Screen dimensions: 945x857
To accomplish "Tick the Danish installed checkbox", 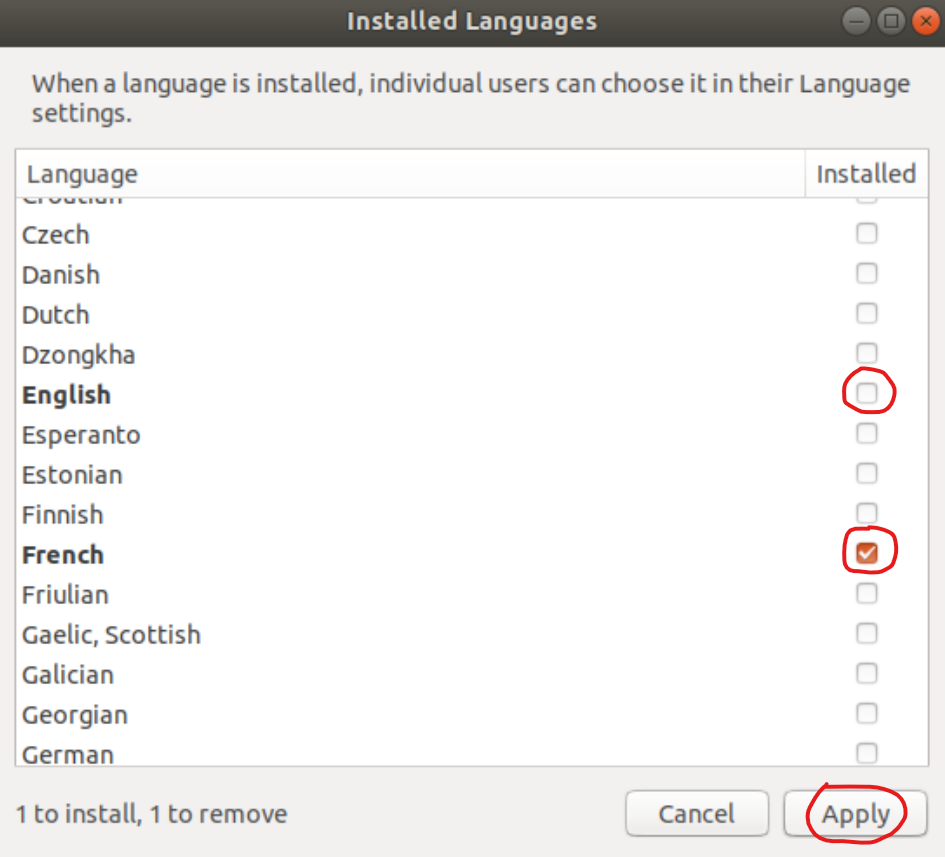I will pyautogui.click(x=866, y=273).
